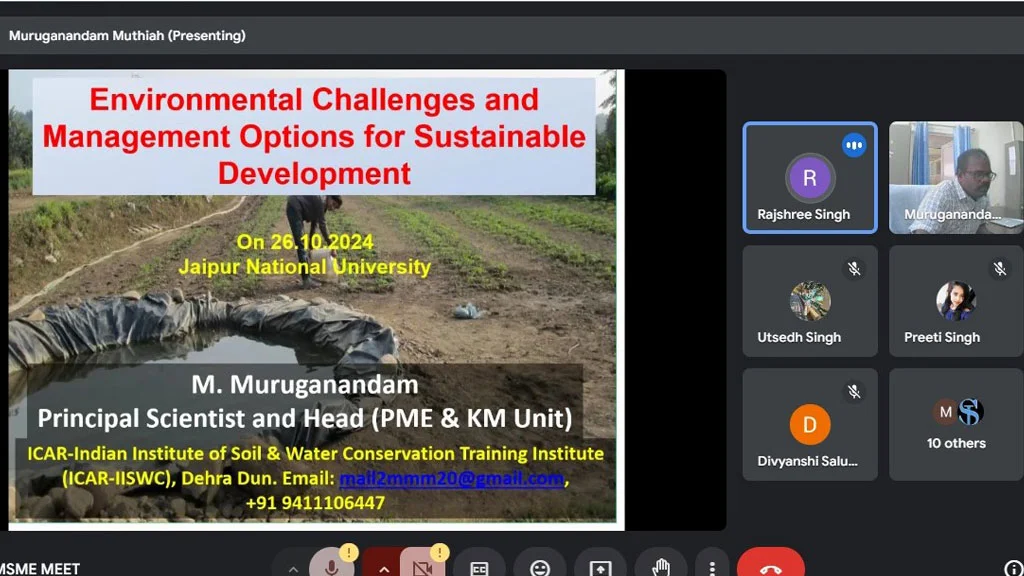Open more options three-dot menu

click(712, 567)
